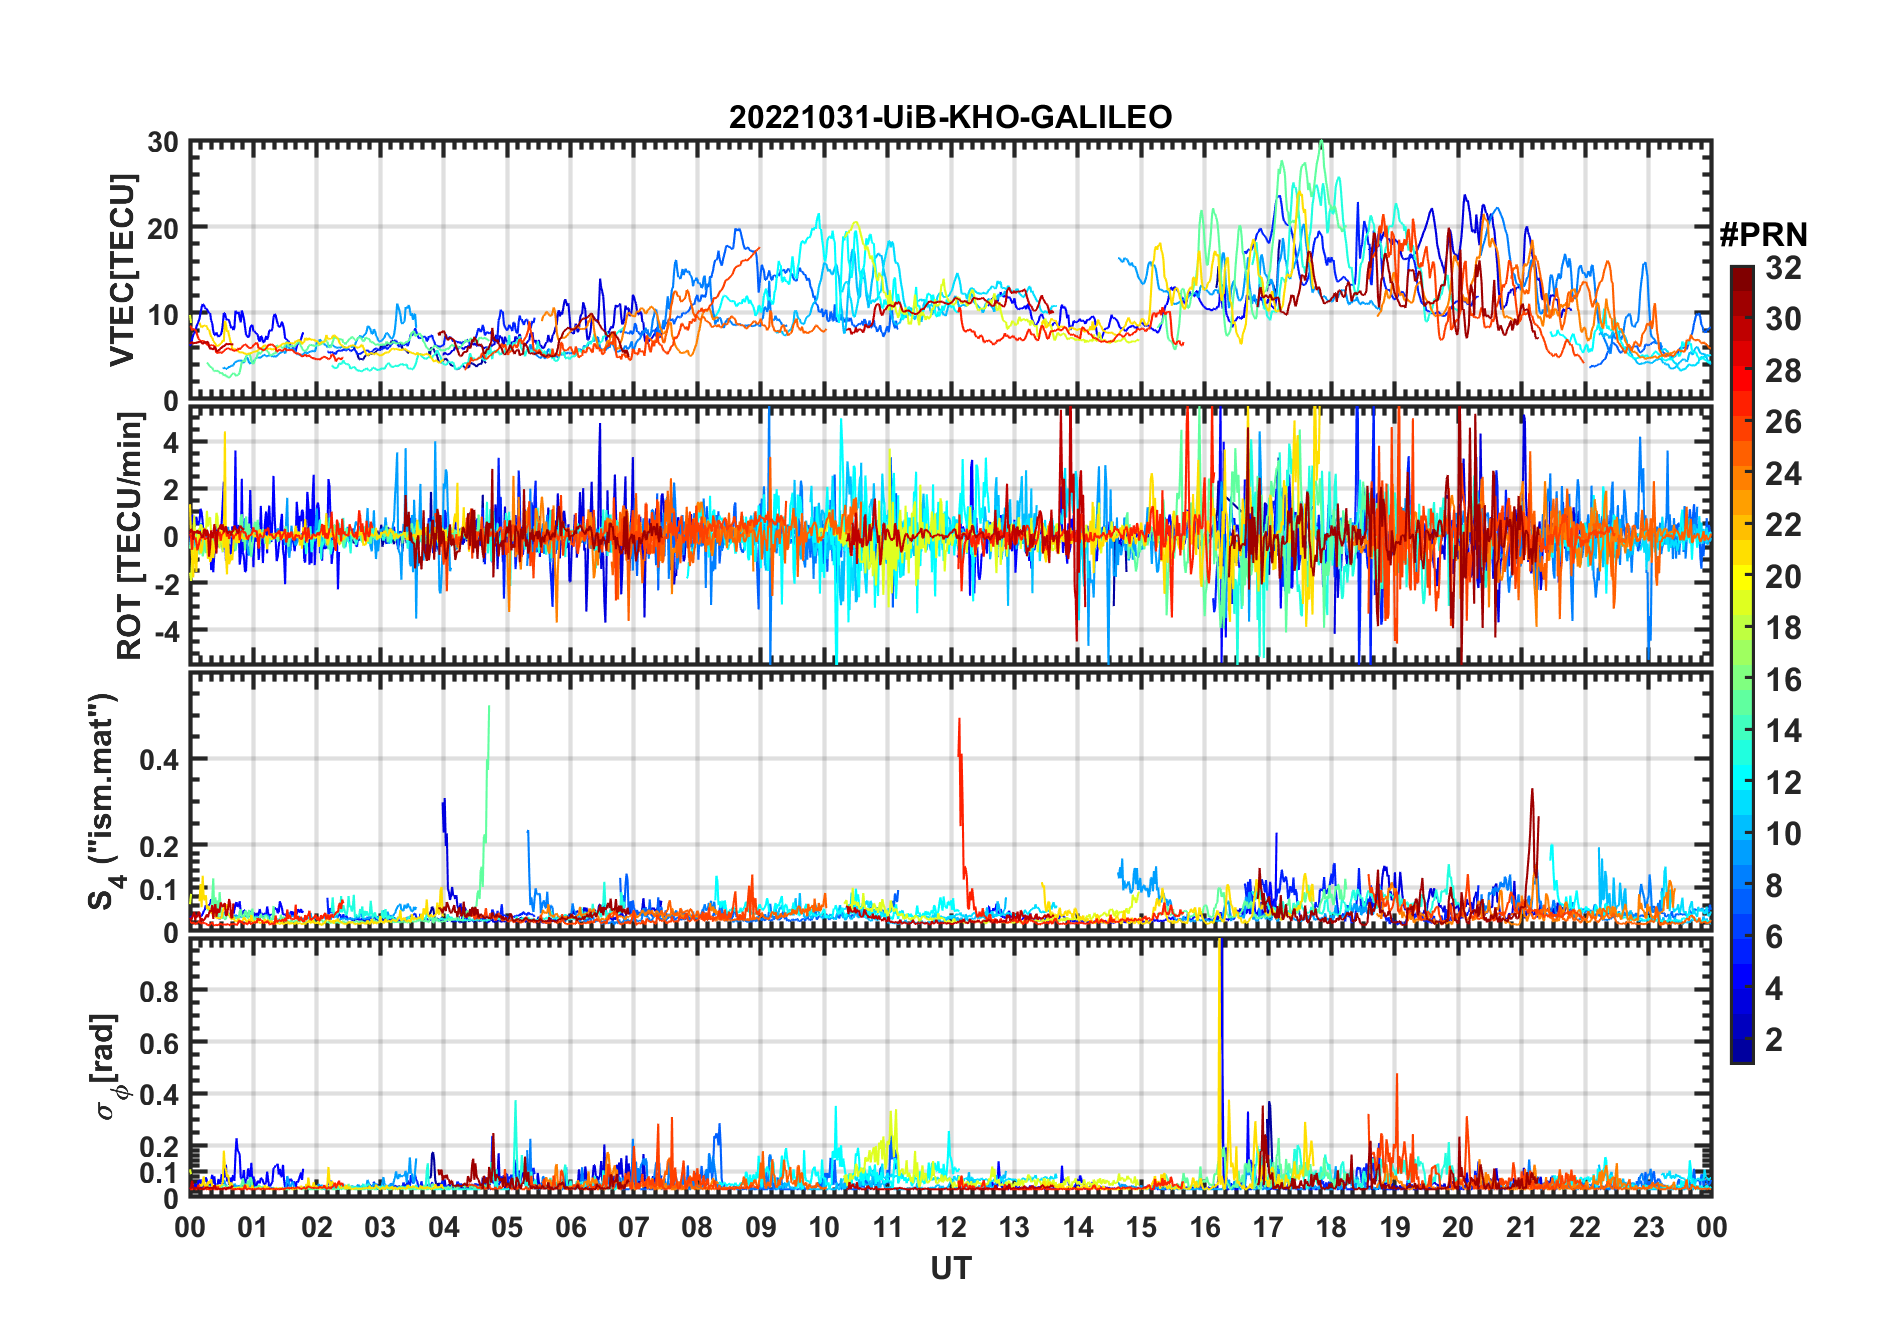This screenshot has width=1902, height=1330.
Task: Click the S4 ("ism.mat") y-axis label
Action: coord(105,802)
